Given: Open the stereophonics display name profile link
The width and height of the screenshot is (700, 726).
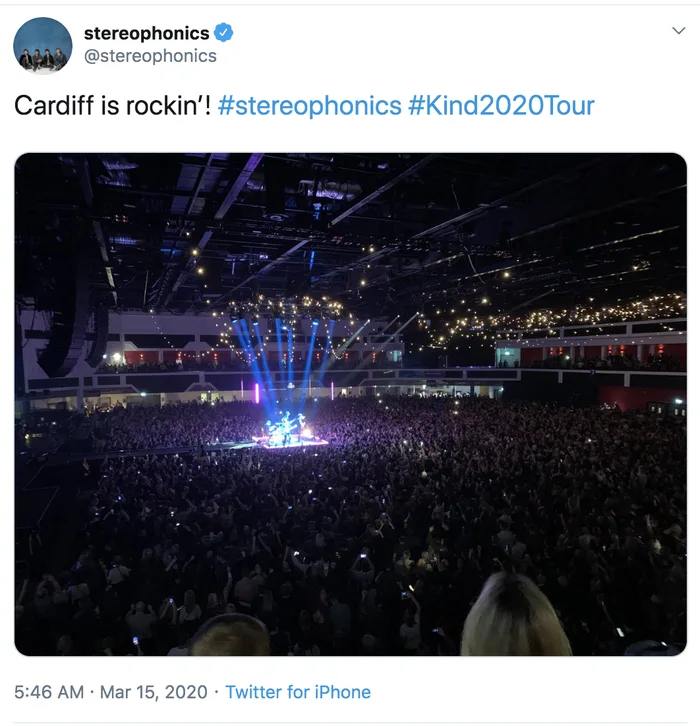Looking at the screenshot, I should coord(146,33).
